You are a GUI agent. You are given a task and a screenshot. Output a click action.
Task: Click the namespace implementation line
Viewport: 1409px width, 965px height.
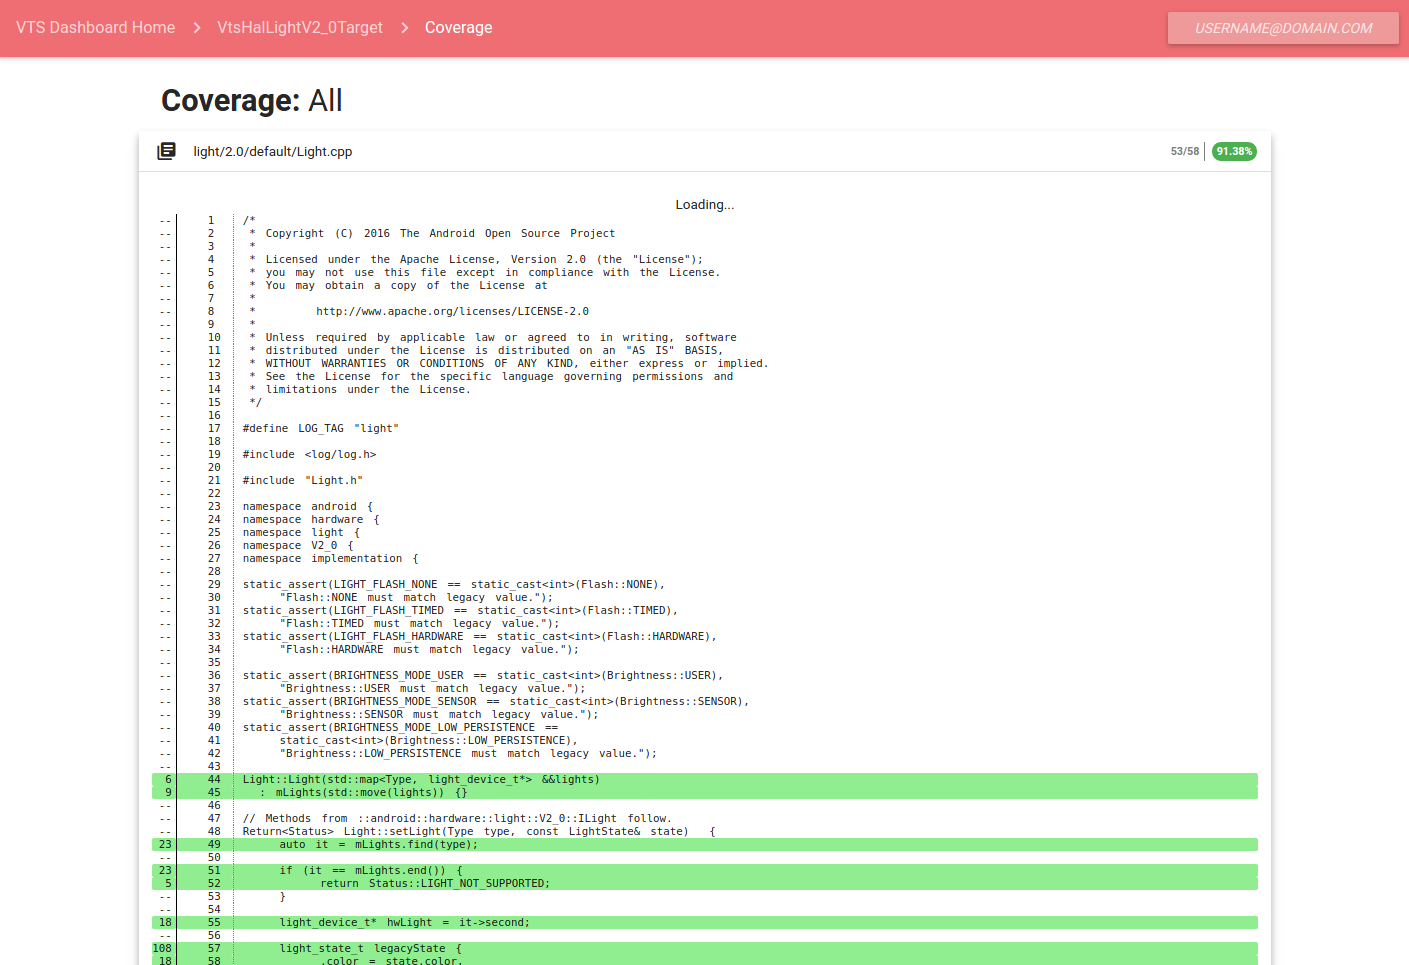pyautogui.click(x=330, y=559)
